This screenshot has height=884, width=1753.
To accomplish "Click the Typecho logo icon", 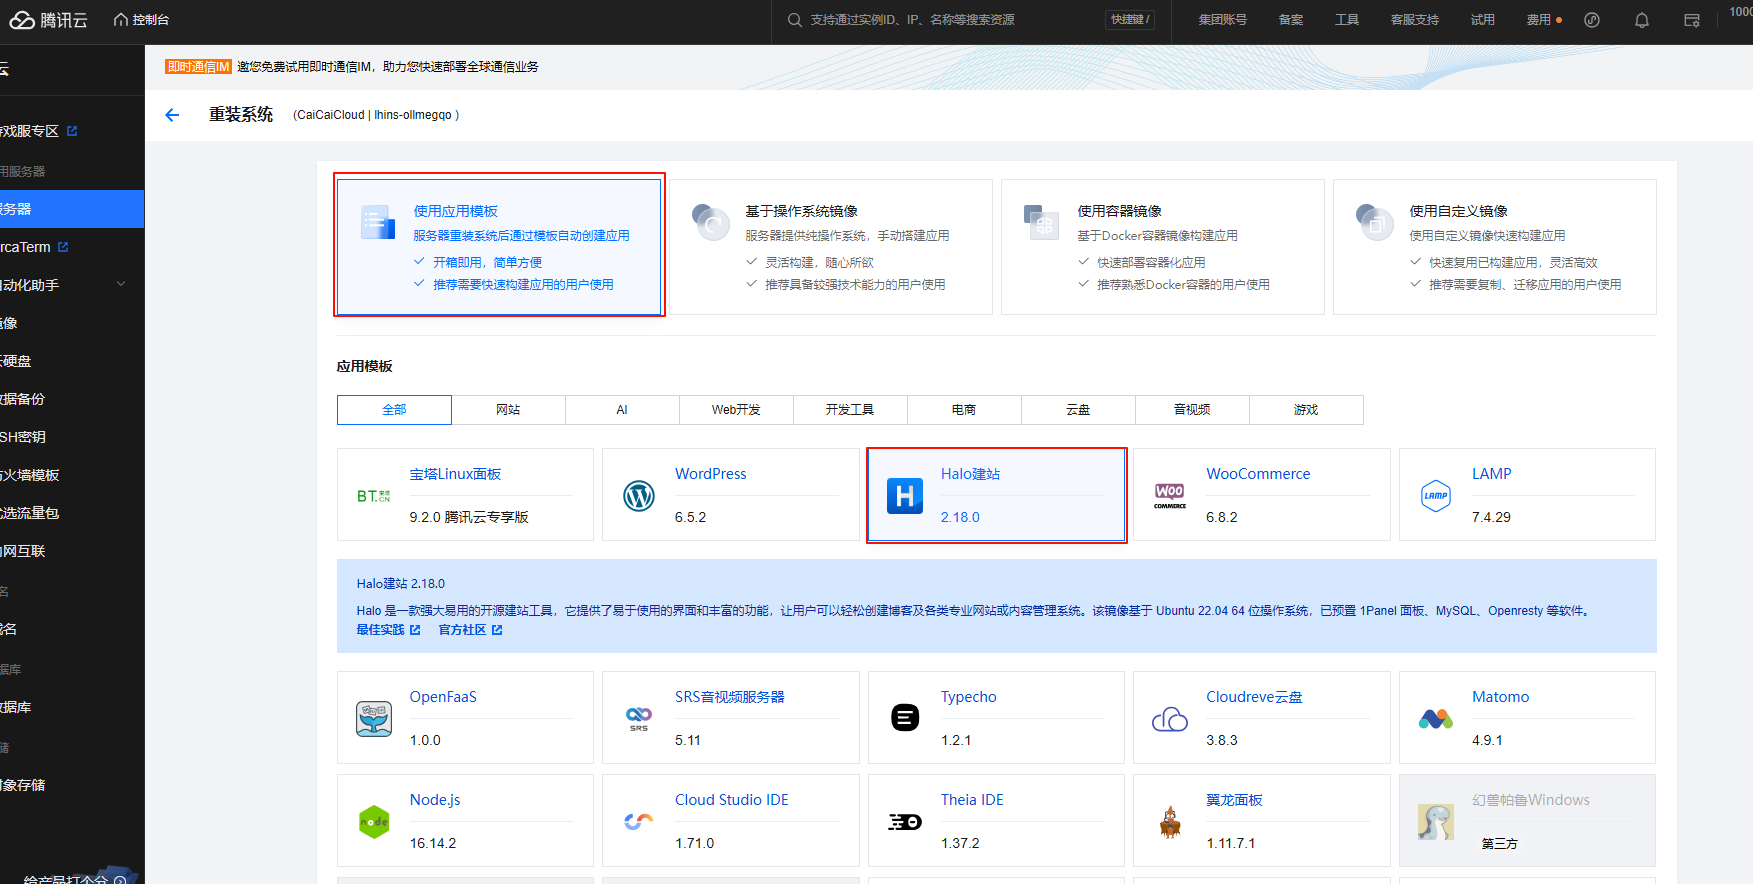I will click(905, 718).
